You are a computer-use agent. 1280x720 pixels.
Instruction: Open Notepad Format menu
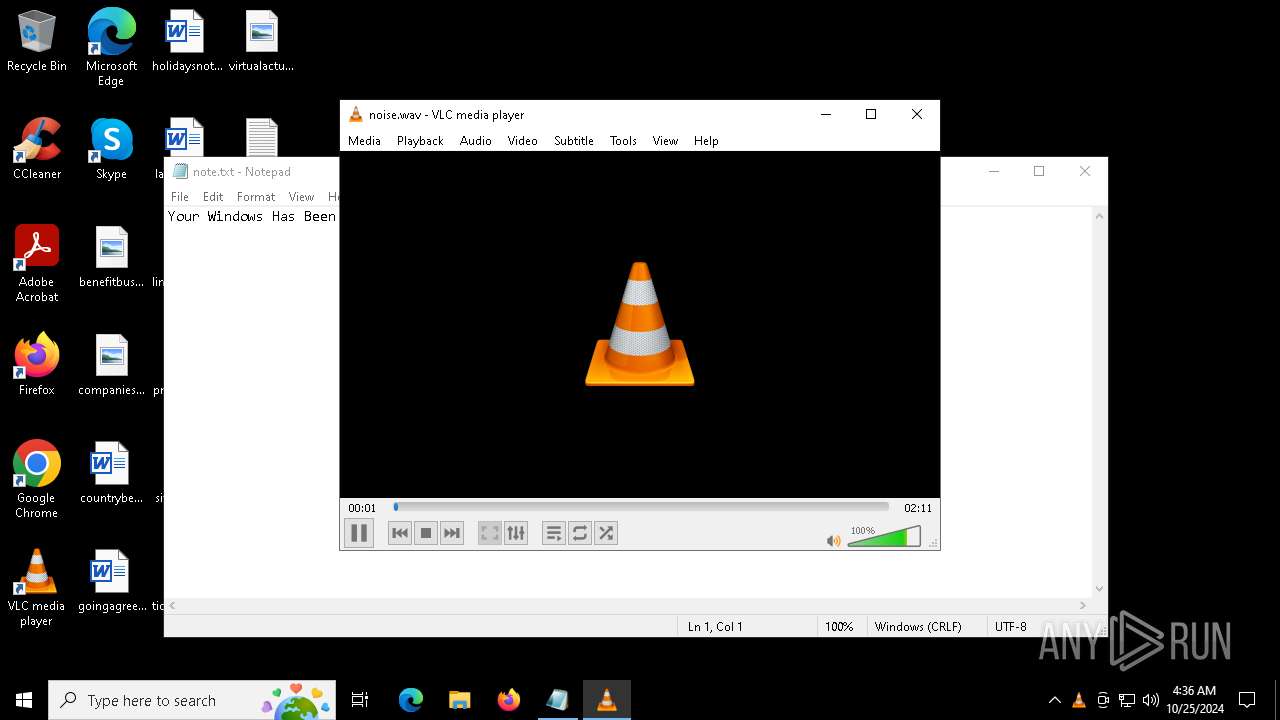click(256, 197)
